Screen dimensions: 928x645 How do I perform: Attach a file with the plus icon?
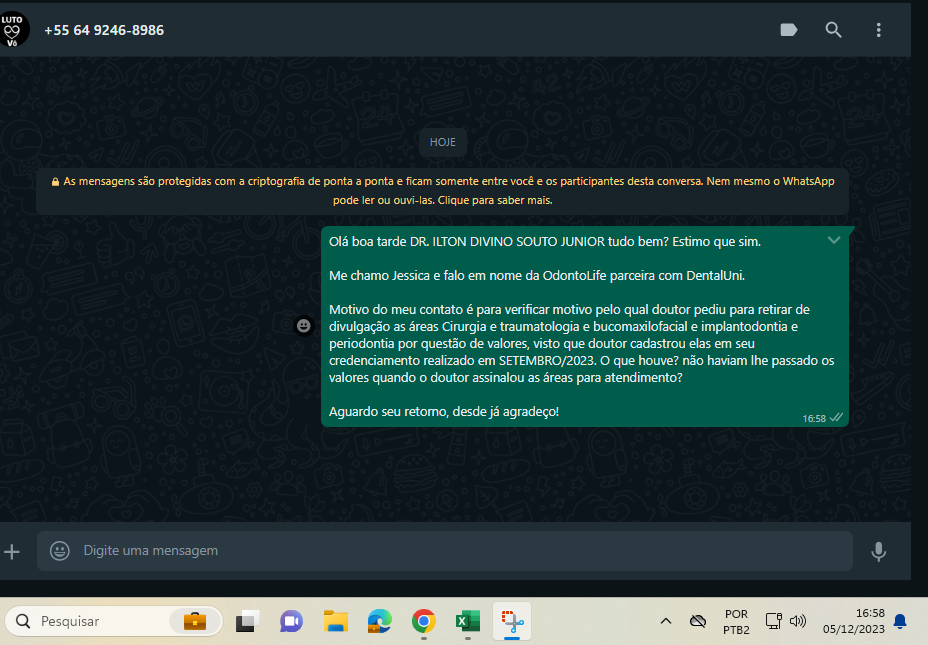coord(12,552)
